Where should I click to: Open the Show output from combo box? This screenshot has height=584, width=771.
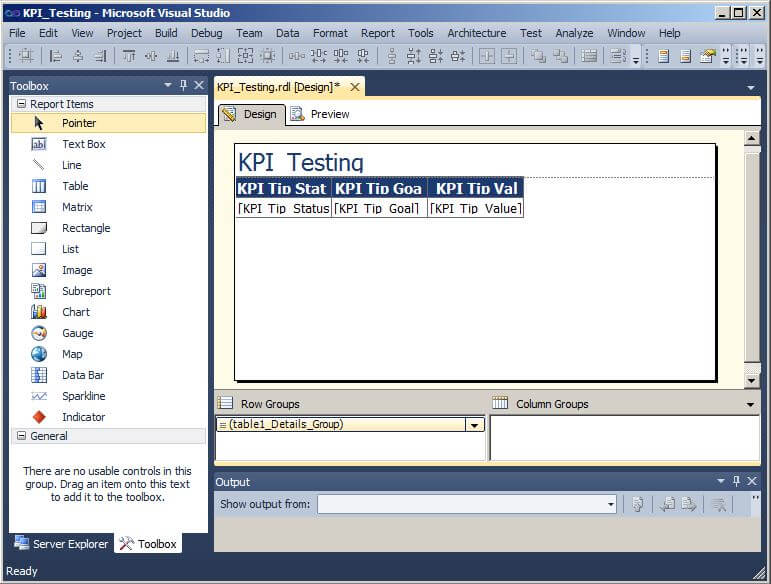(467, 504)
